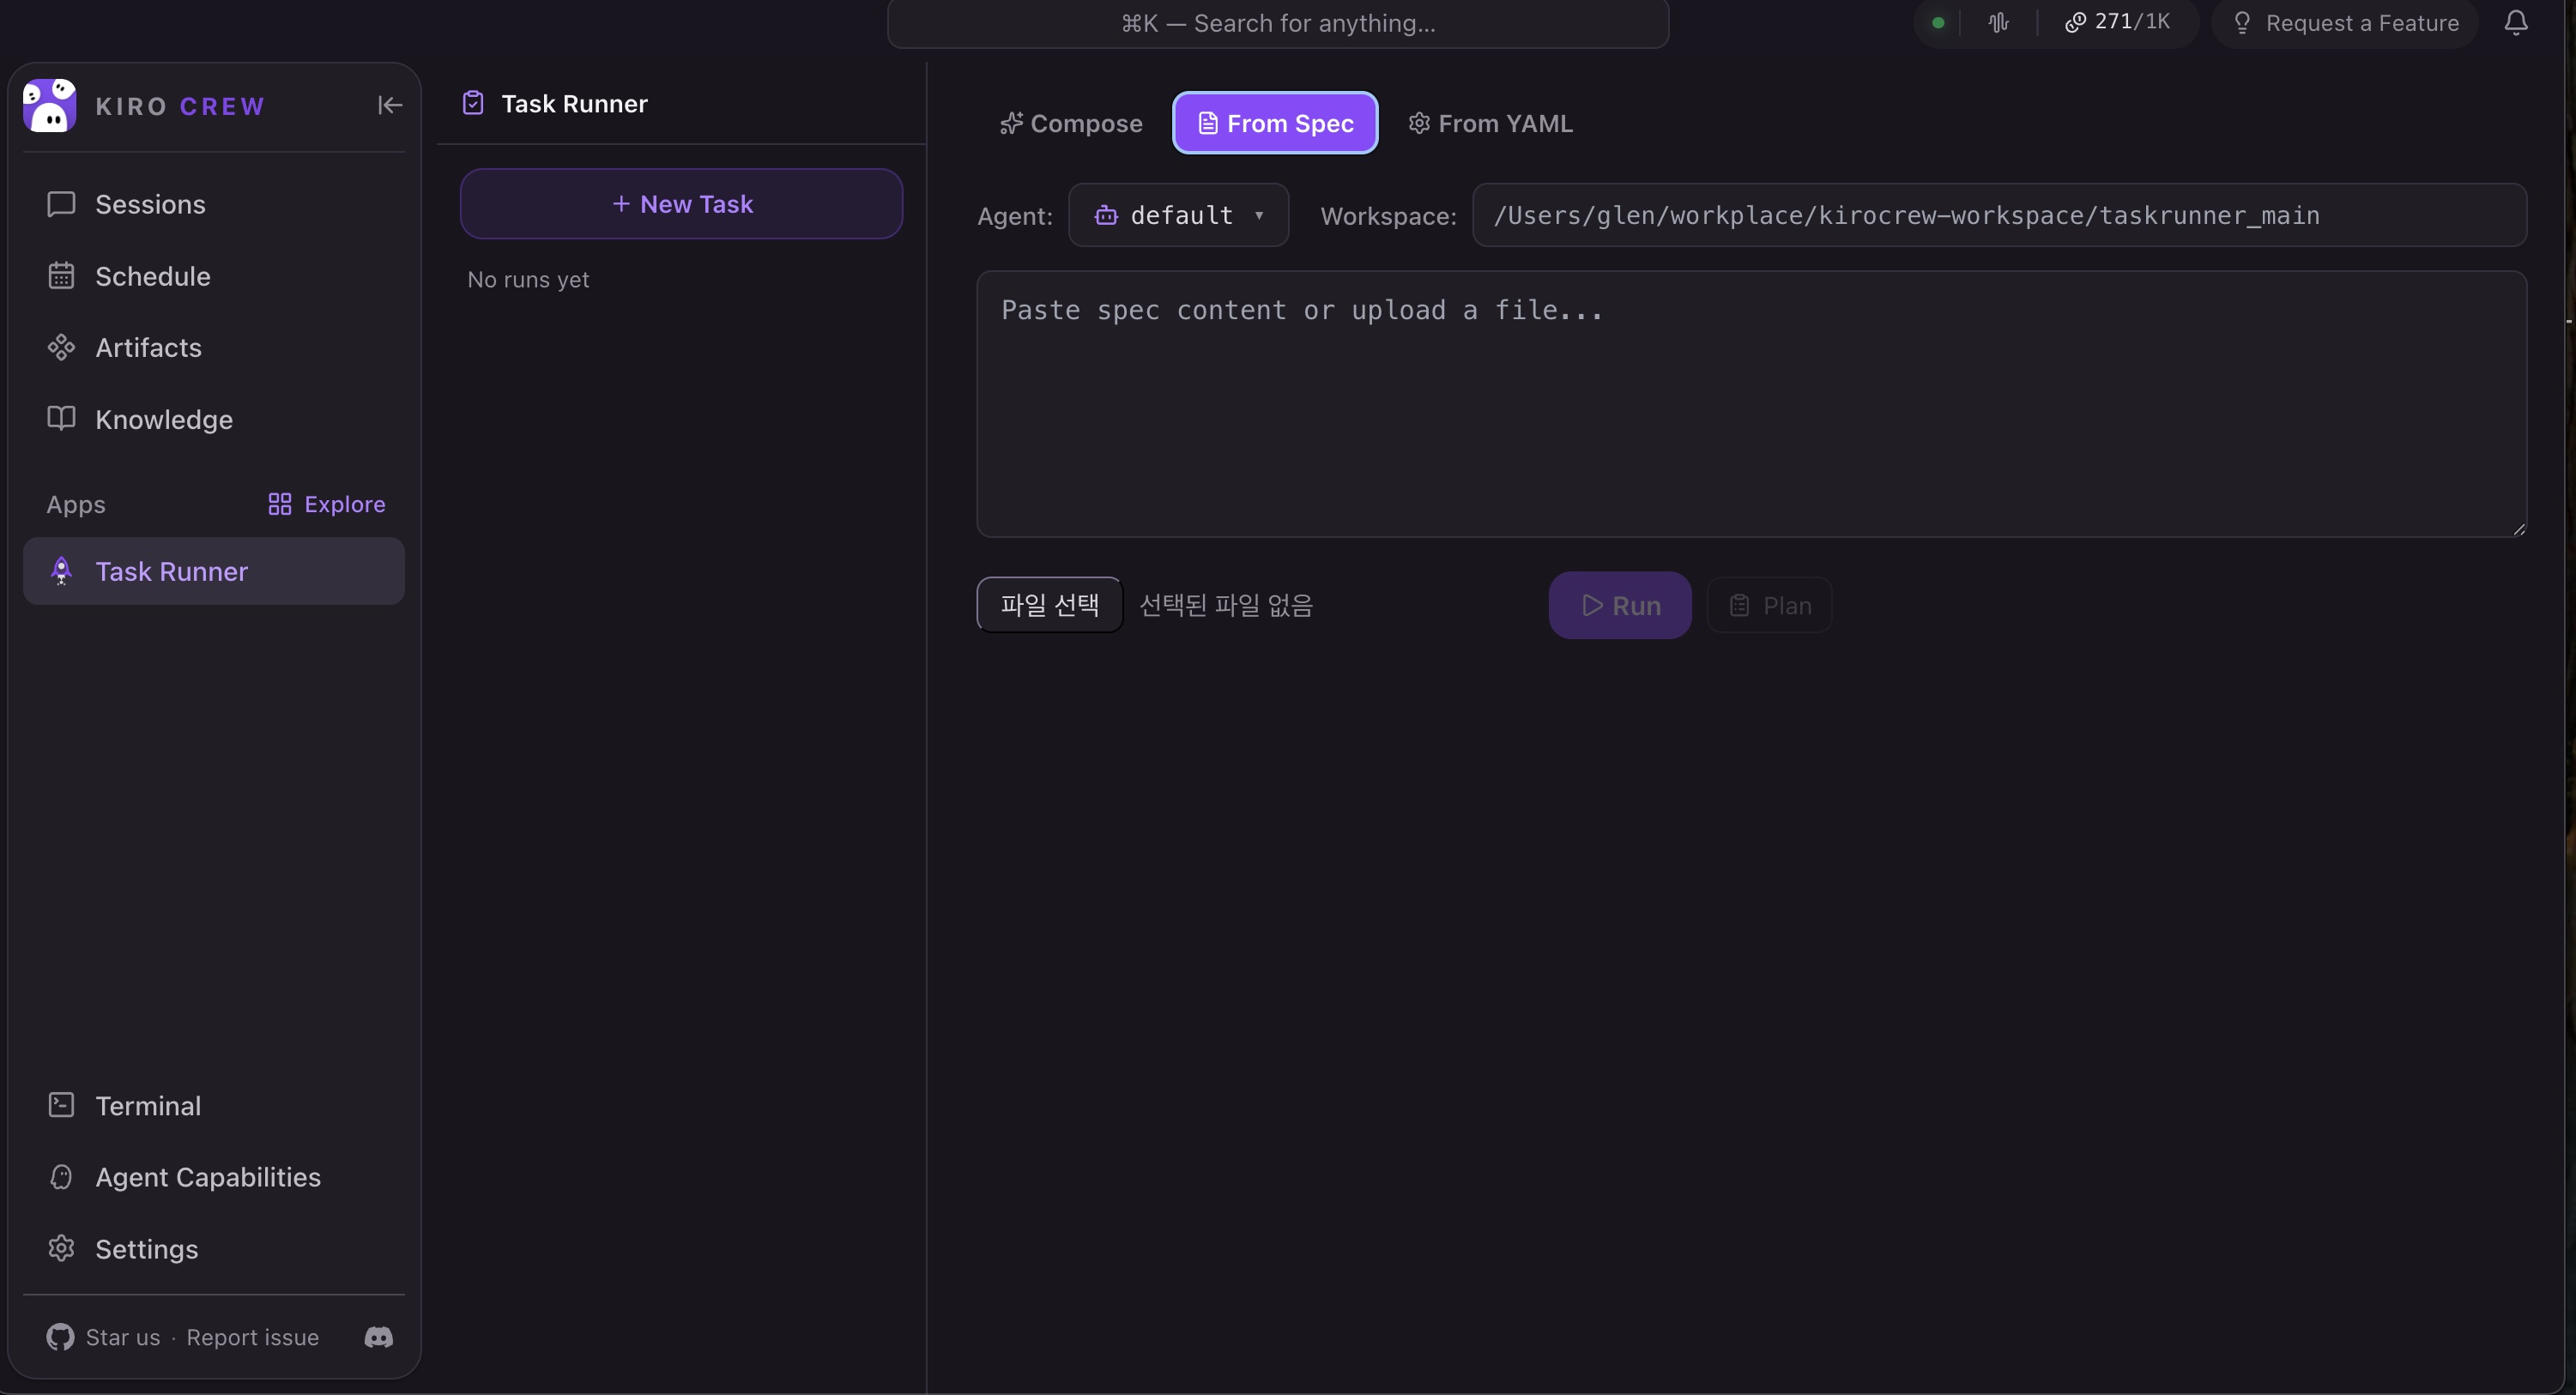Open notifications with the bell icon
Screen dimensions: 2576x1395
point(2516,22)
